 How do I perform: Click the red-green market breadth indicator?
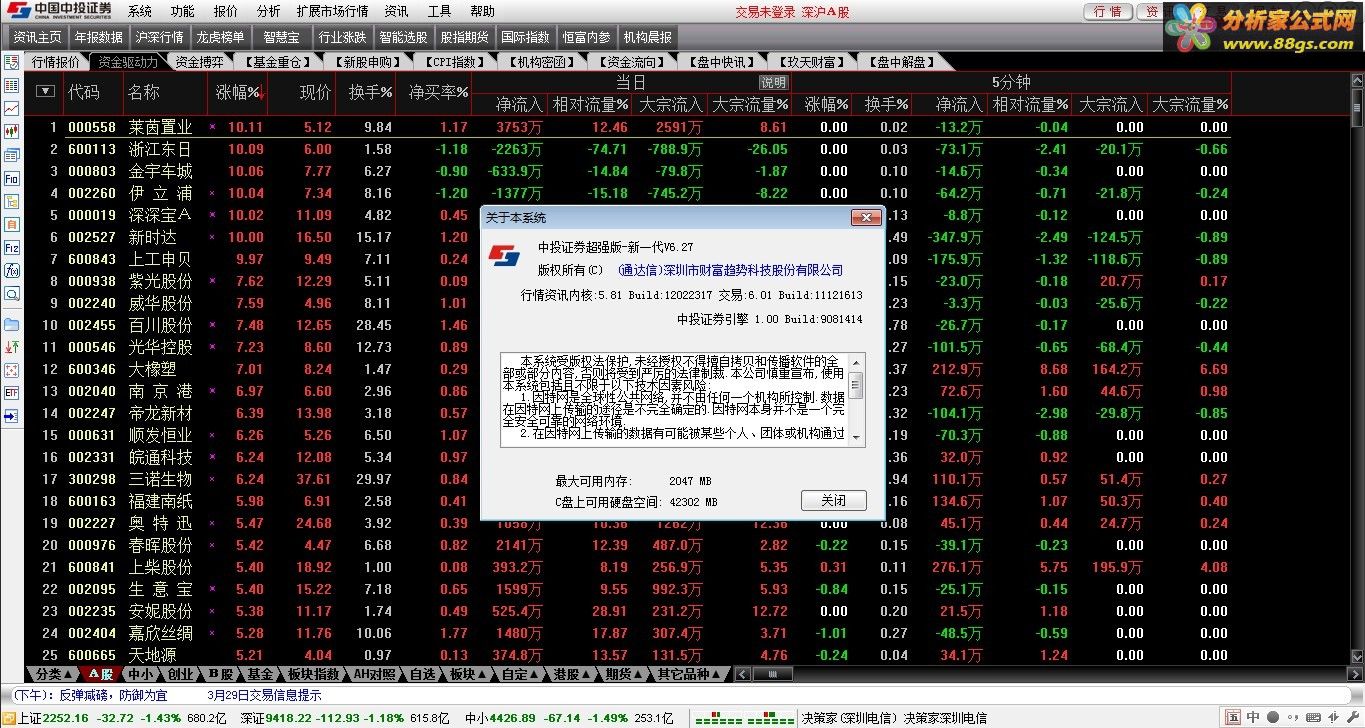[x=745, y=718]
